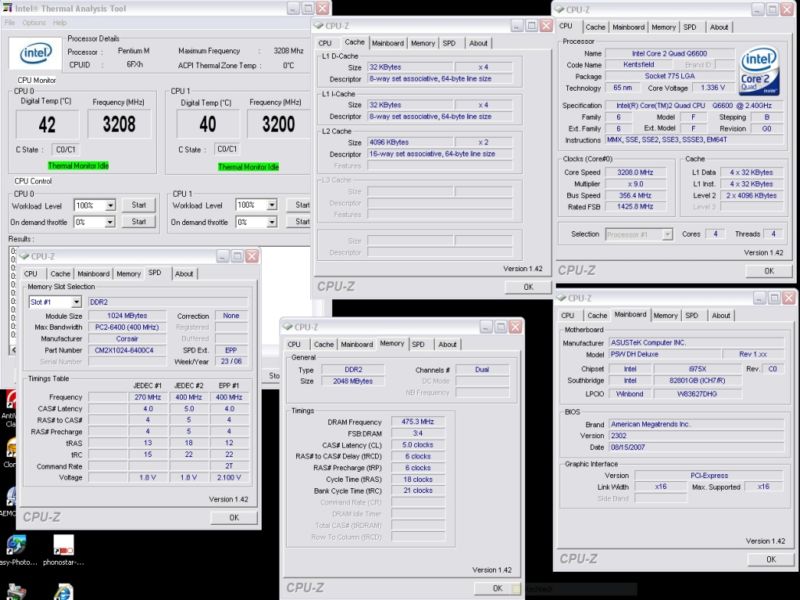The height and width of the screenshot is (600, 800).
Task: Open About tab in CPU-Z Cache window
Action: pos(479,43)
